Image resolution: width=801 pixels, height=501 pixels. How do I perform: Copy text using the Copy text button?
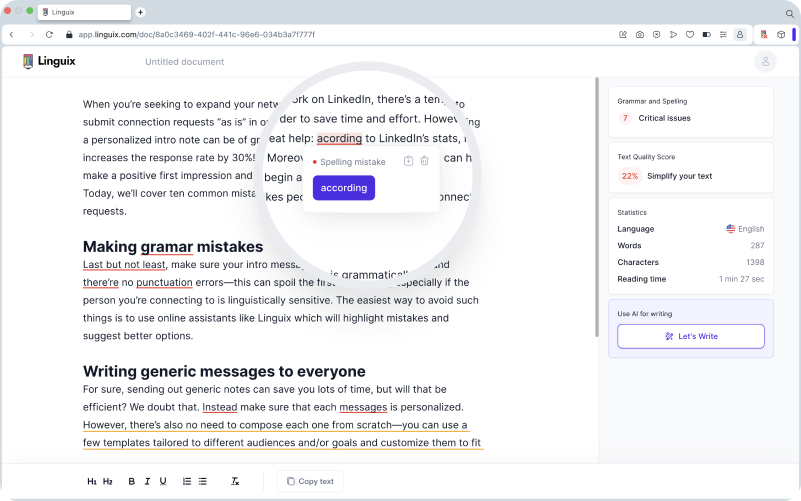(x=310, y=481)
